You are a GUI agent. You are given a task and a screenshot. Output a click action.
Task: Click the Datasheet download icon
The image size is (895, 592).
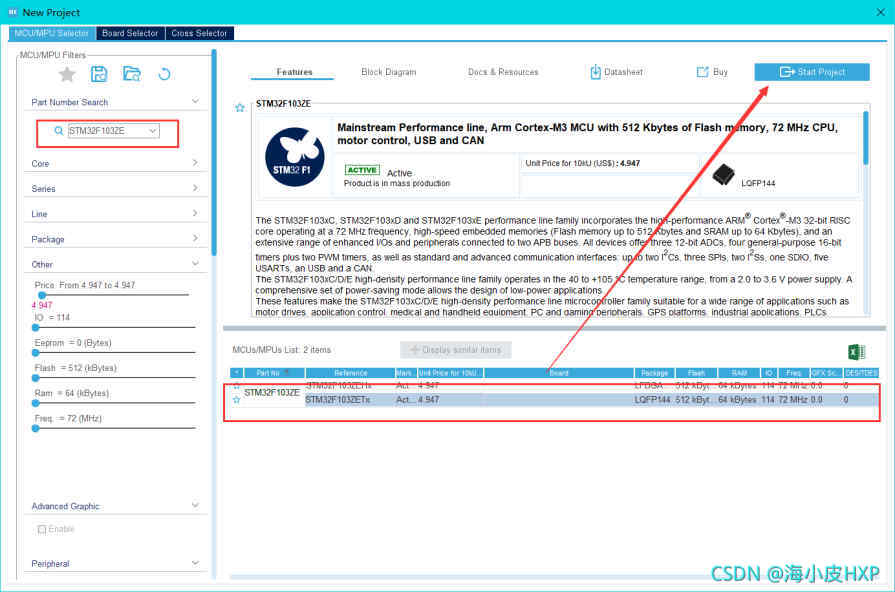click(x=595, y=72)
